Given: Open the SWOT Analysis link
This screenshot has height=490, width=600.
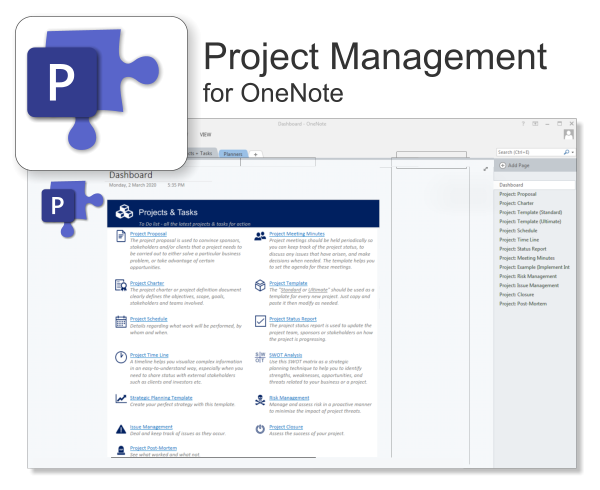Looking at the screenshot, I should tap(285, 355).
